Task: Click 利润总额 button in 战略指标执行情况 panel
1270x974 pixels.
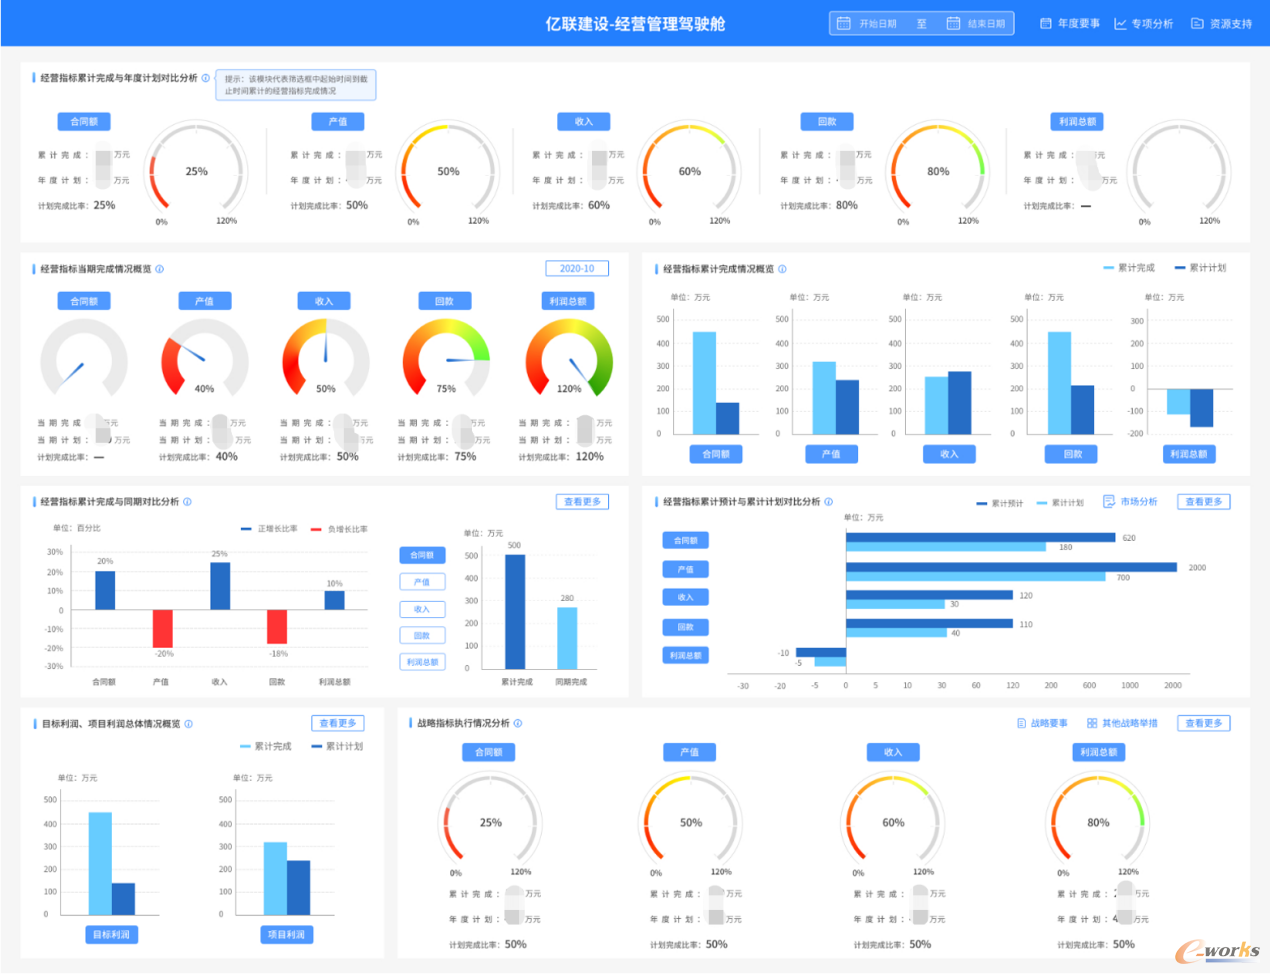Action: pyautogui.click(x=1100, y=752)
